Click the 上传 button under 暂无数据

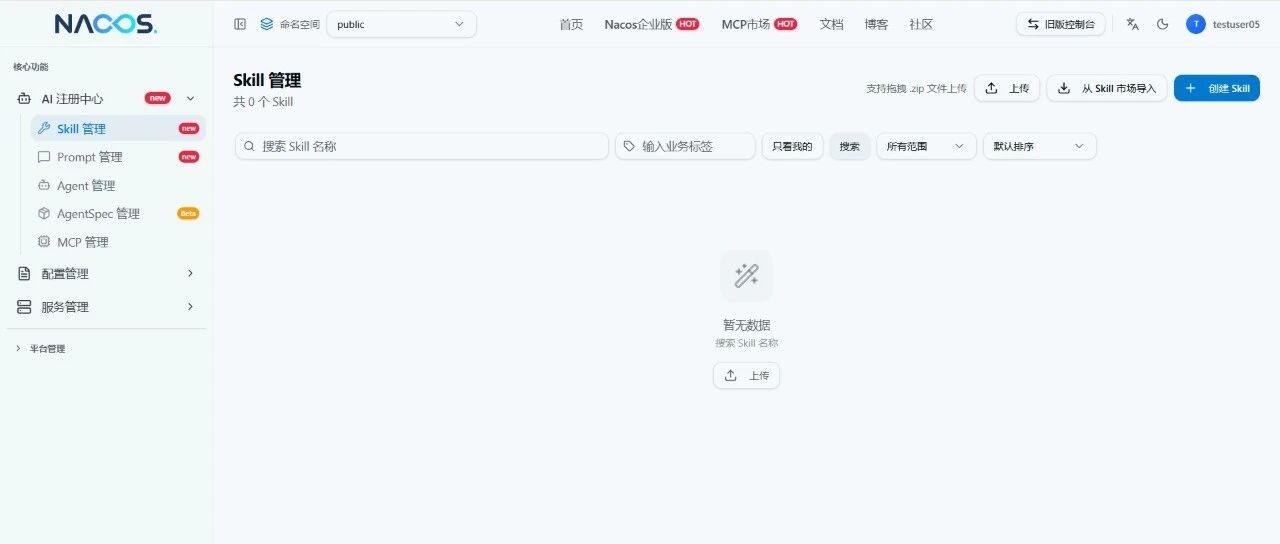tap(746, 375)
